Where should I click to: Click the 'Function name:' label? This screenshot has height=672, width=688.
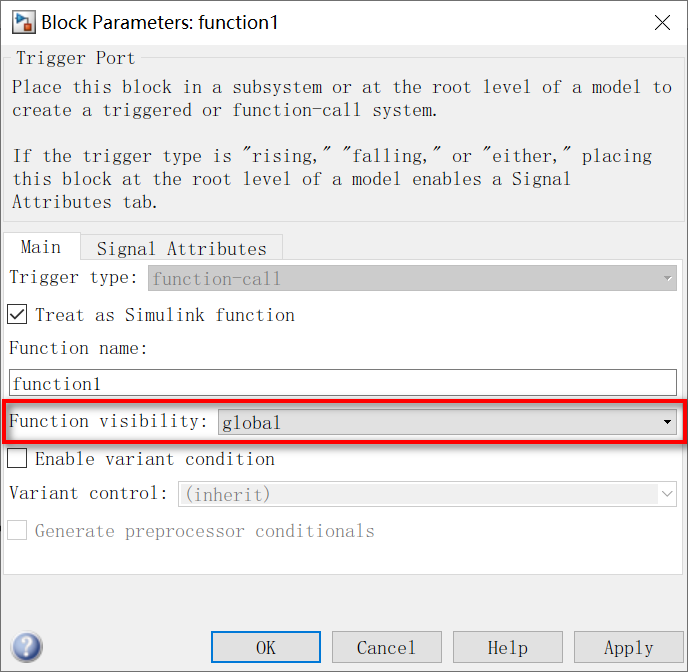(78, 348)
